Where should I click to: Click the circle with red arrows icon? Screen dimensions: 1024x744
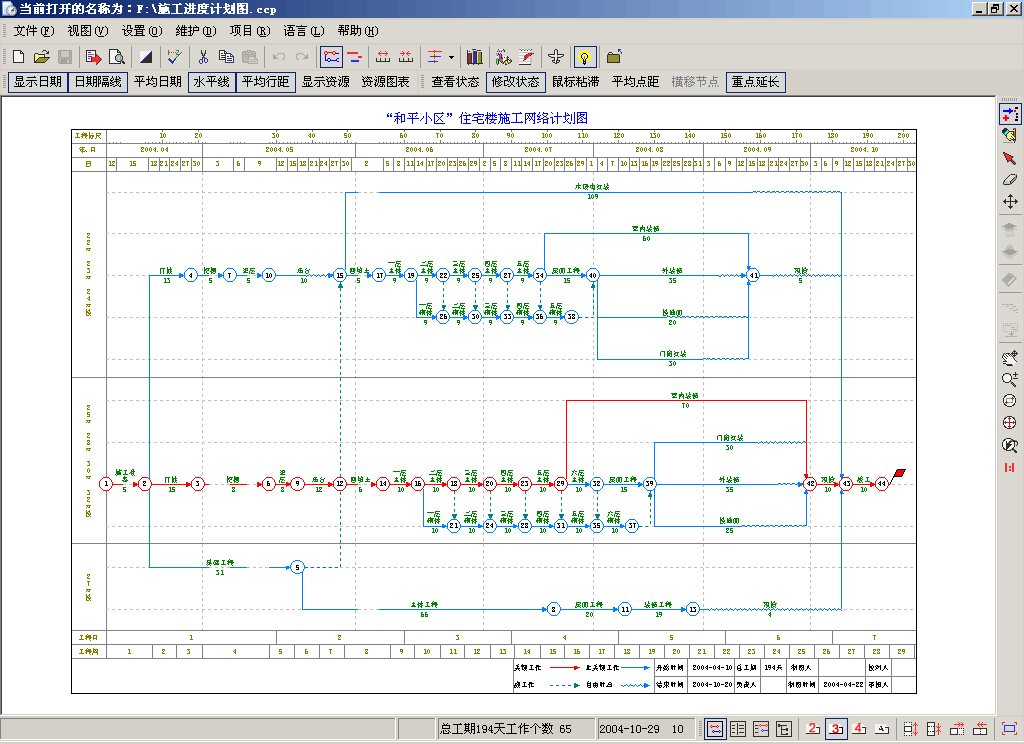[x=1010, y=400]
